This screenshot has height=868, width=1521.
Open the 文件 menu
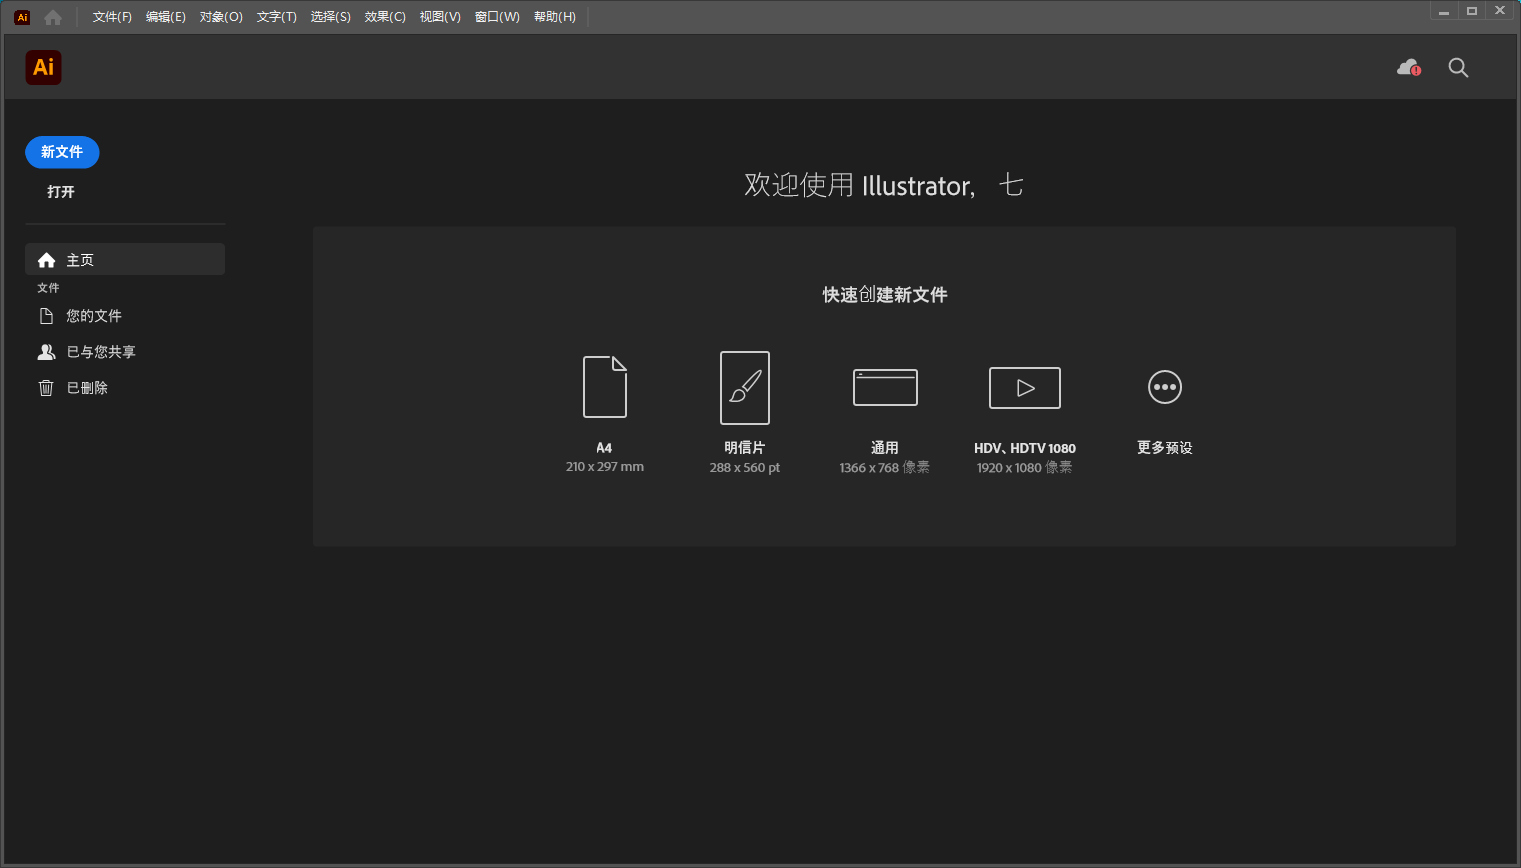[x=110, y=16]
